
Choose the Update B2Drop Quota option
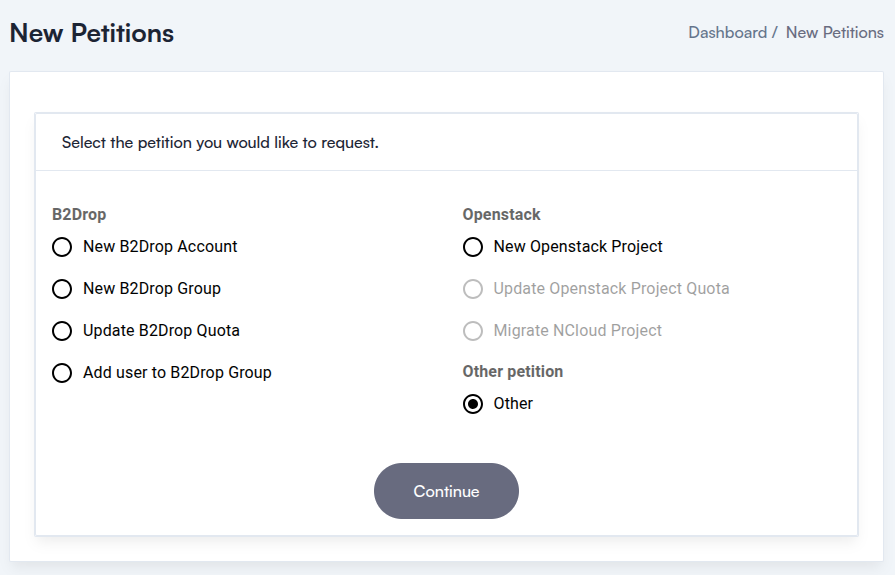tap(62, 331)
